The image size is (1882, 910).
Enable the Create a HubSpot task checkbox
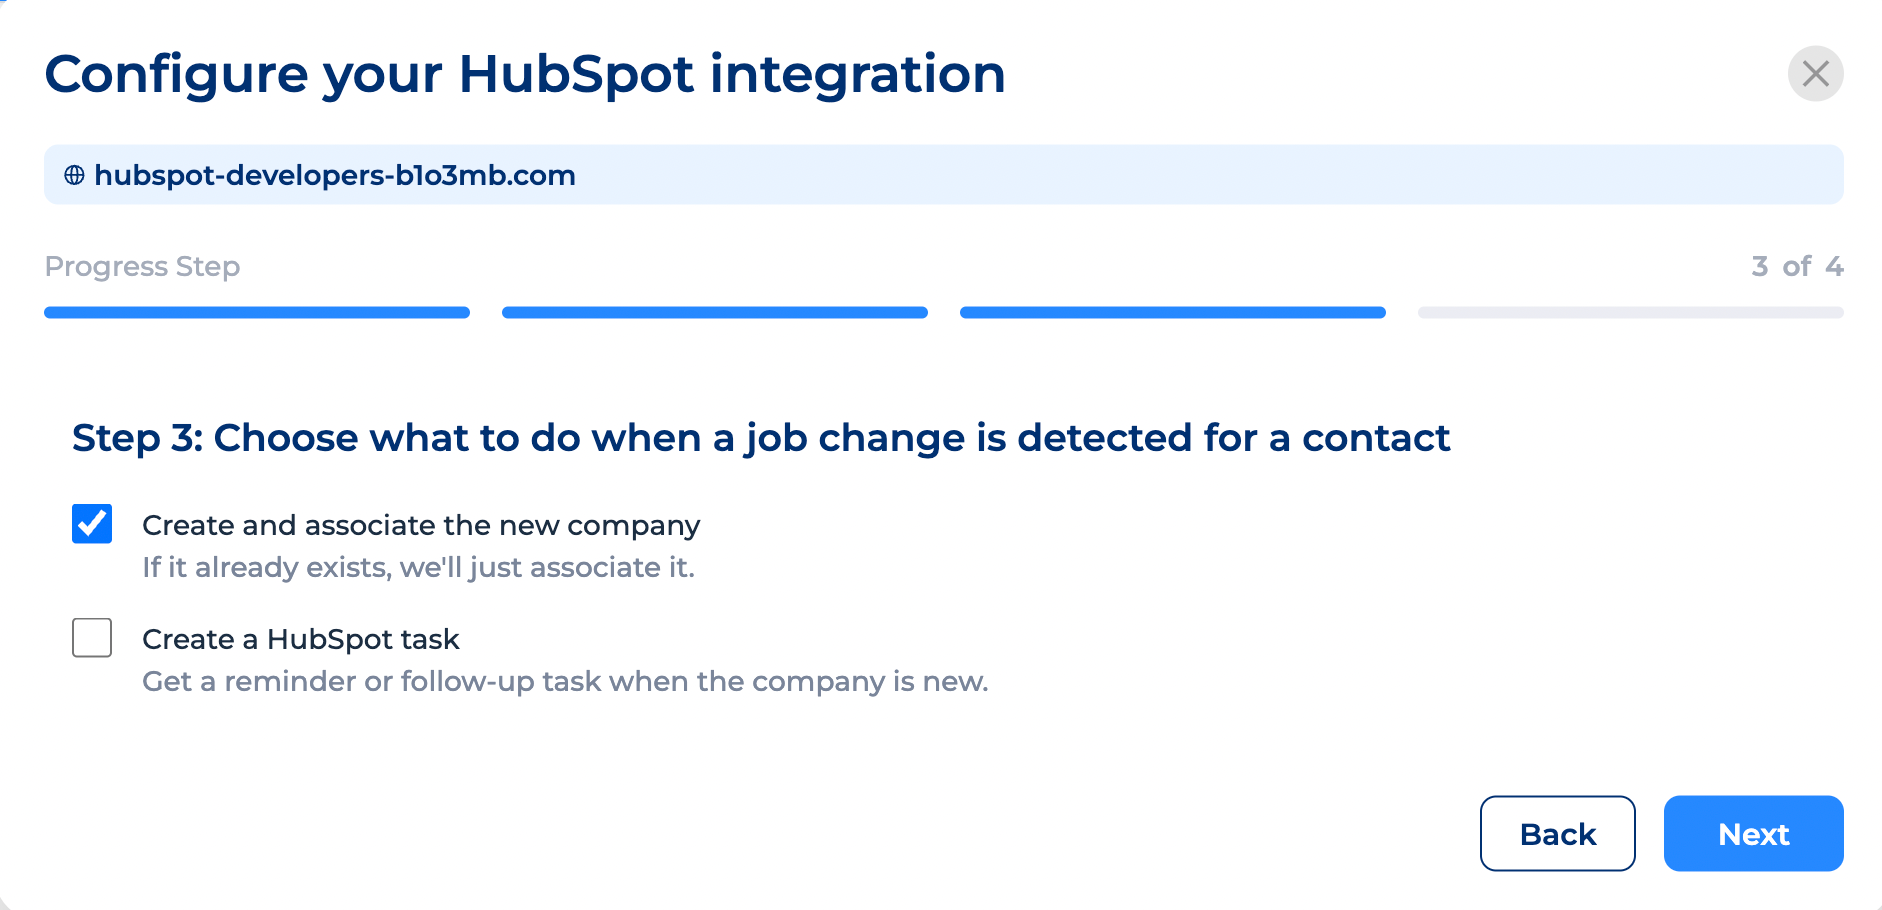pos(92,638)
